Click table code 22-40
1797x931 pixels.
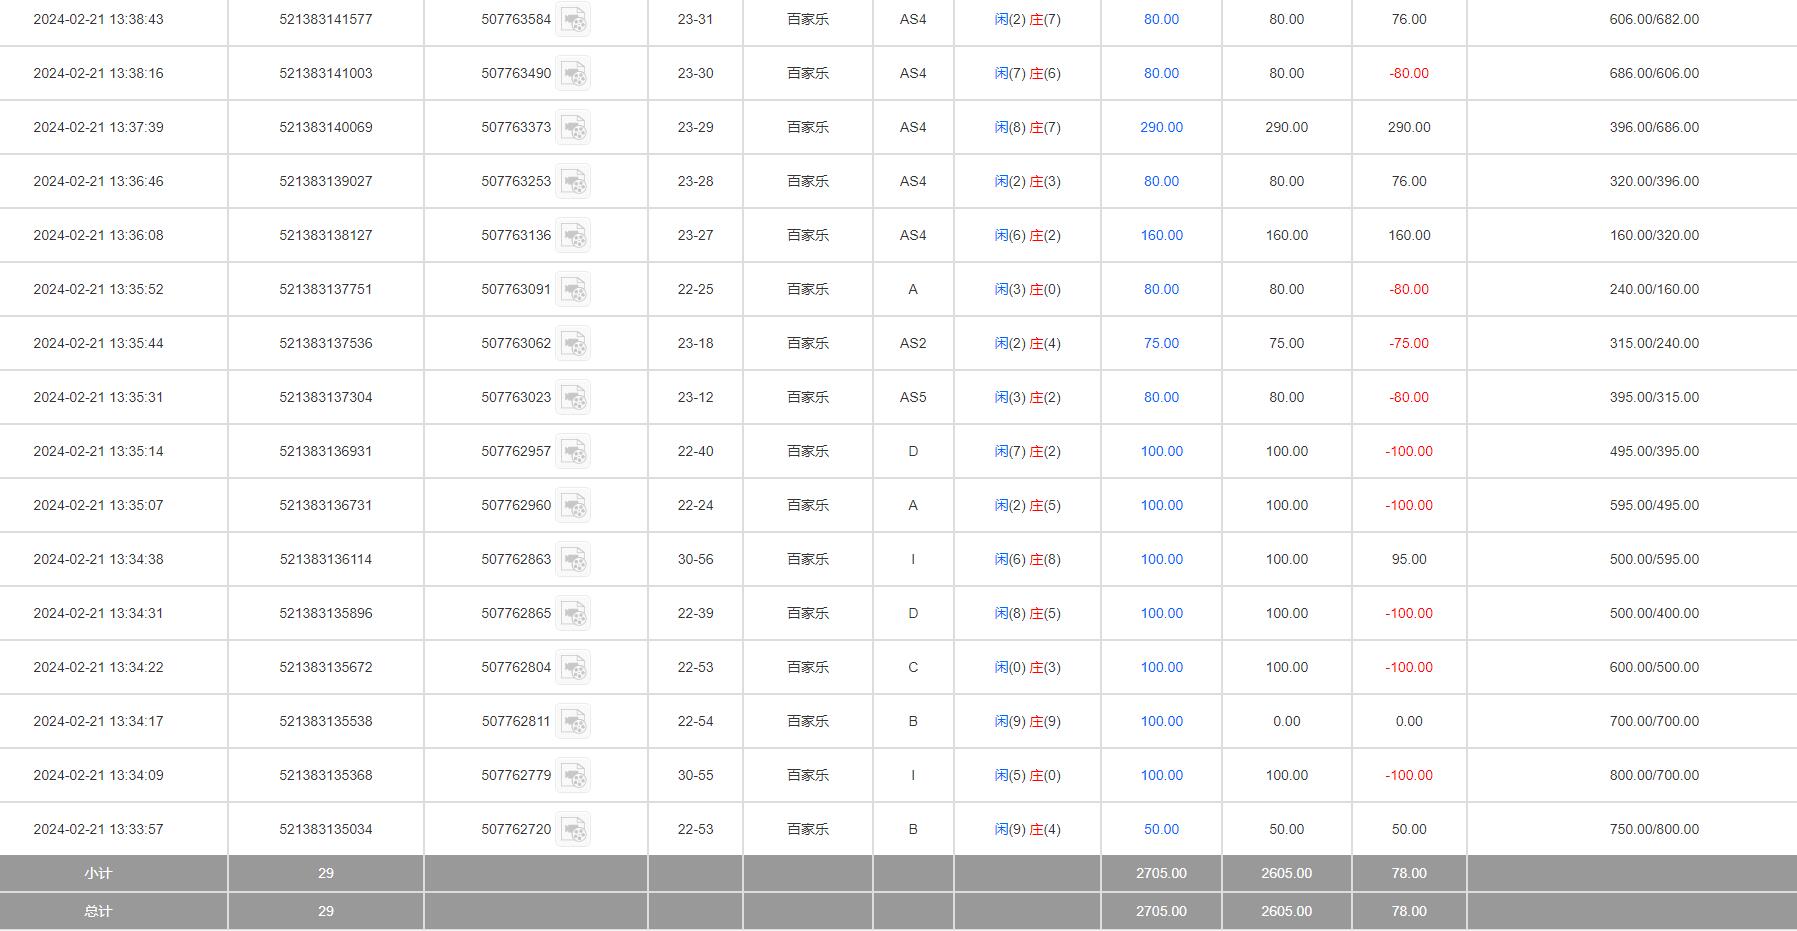tap(695, 451)
